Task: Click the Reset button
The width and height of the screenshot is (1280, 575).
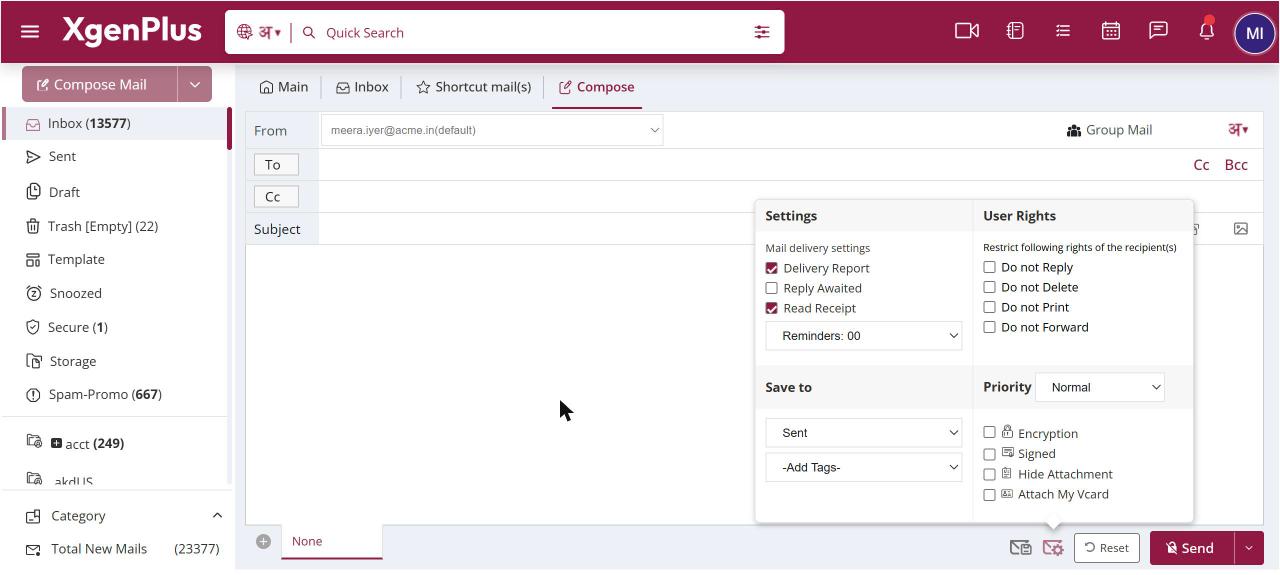Action: tap(1107, 548)
